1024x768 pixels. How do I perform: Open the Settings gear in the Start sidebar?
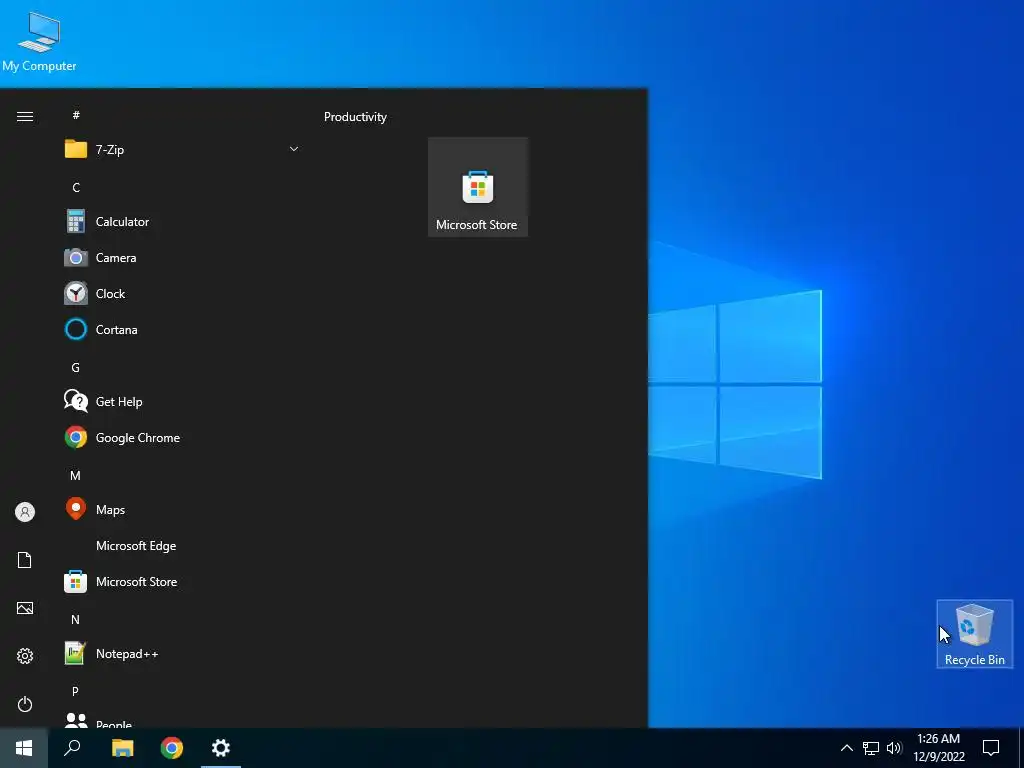25,656
